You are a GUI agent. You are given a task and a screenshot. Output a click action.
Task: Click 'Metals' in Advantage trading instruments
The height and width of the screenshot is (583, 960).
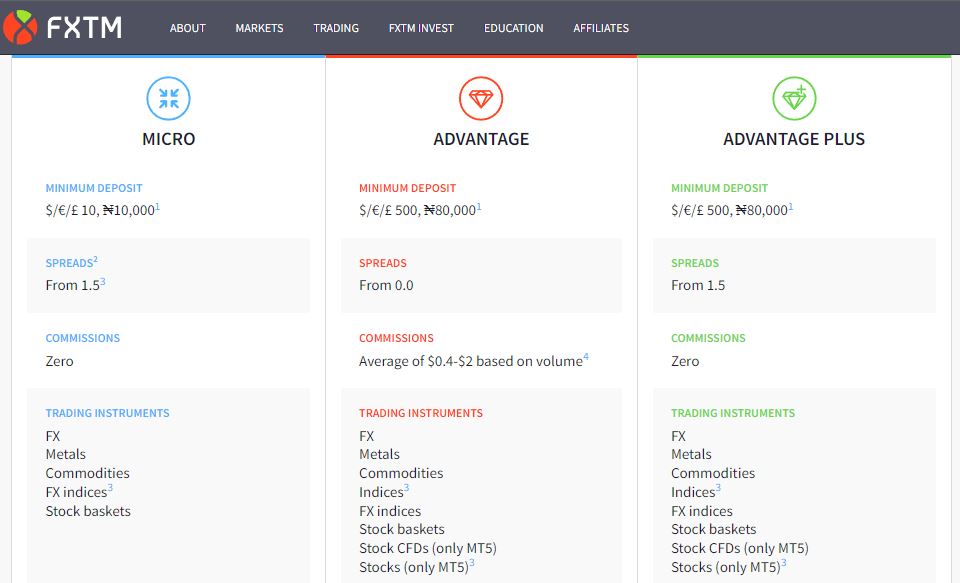pyautogui.click(x=379, y=454)
